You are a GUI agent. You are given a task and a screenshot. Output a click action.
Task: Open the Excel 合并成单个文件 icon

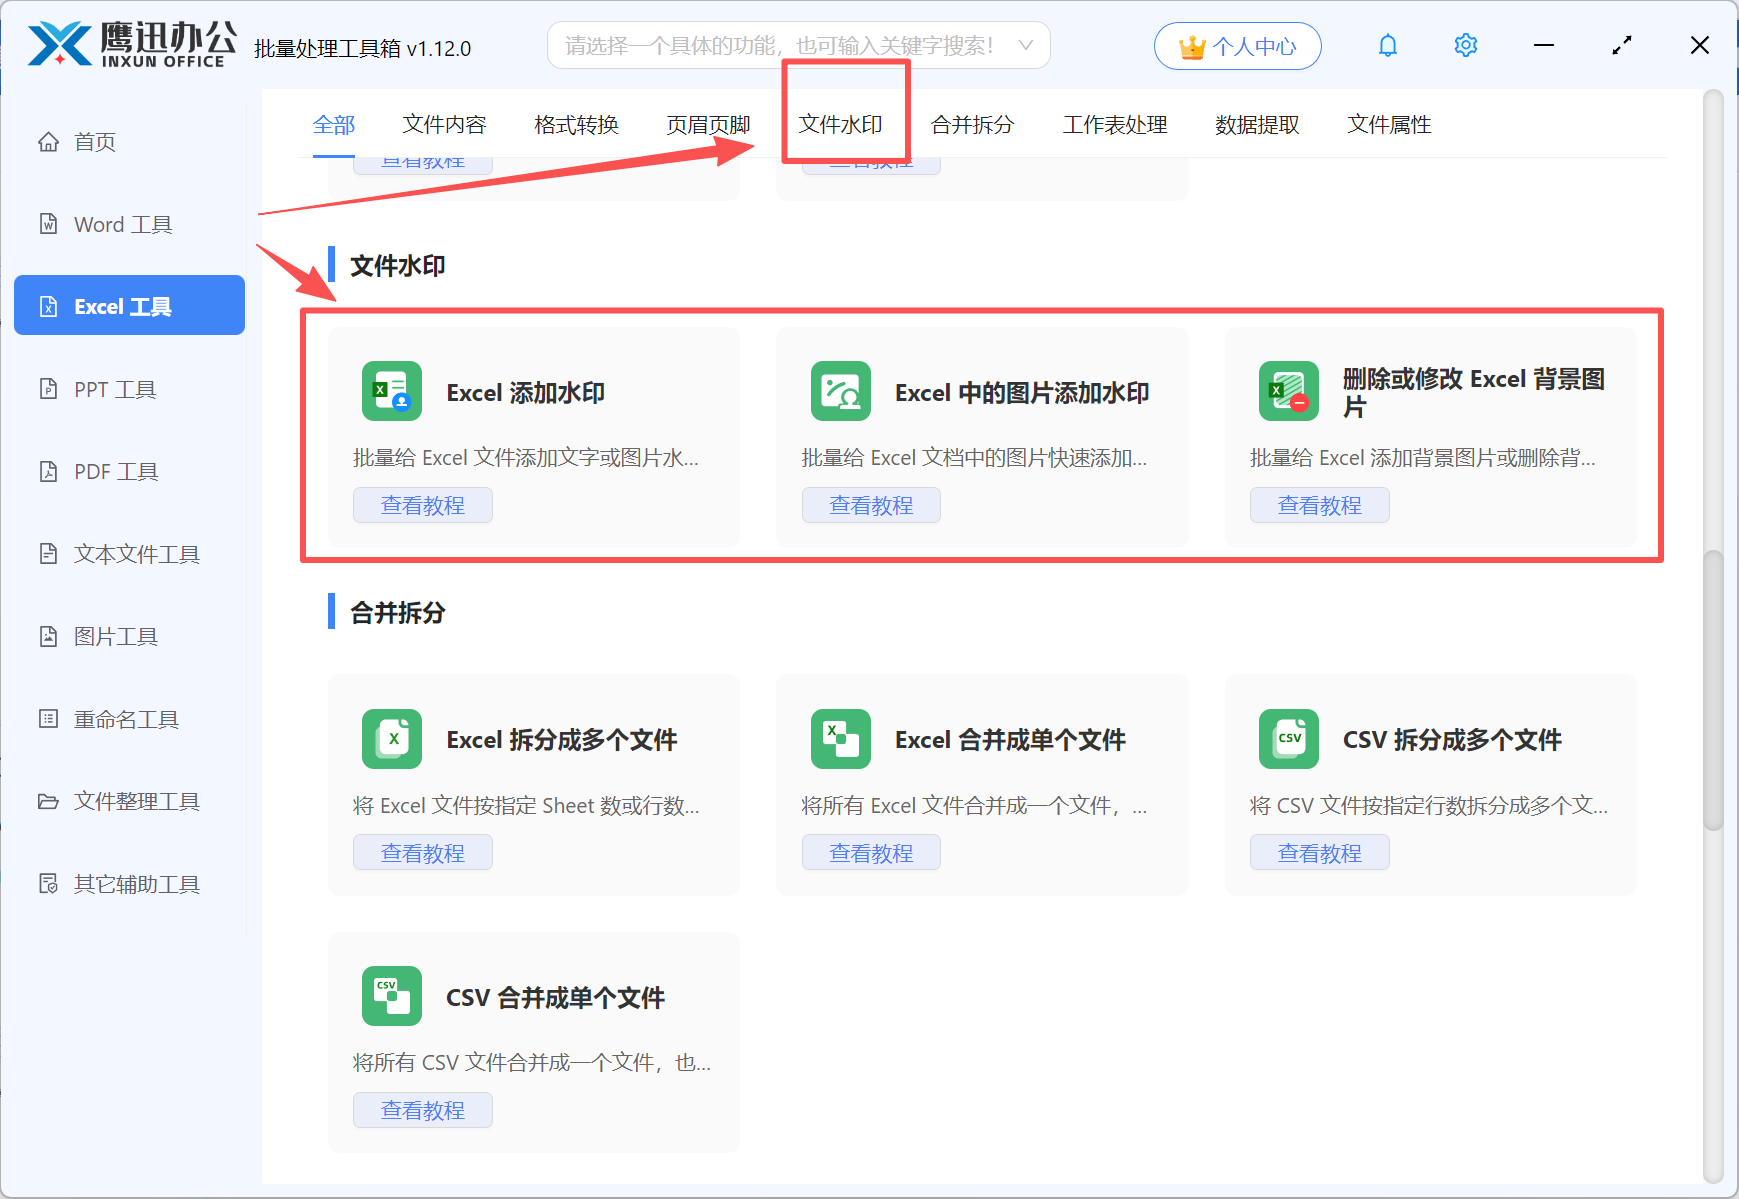840,739
